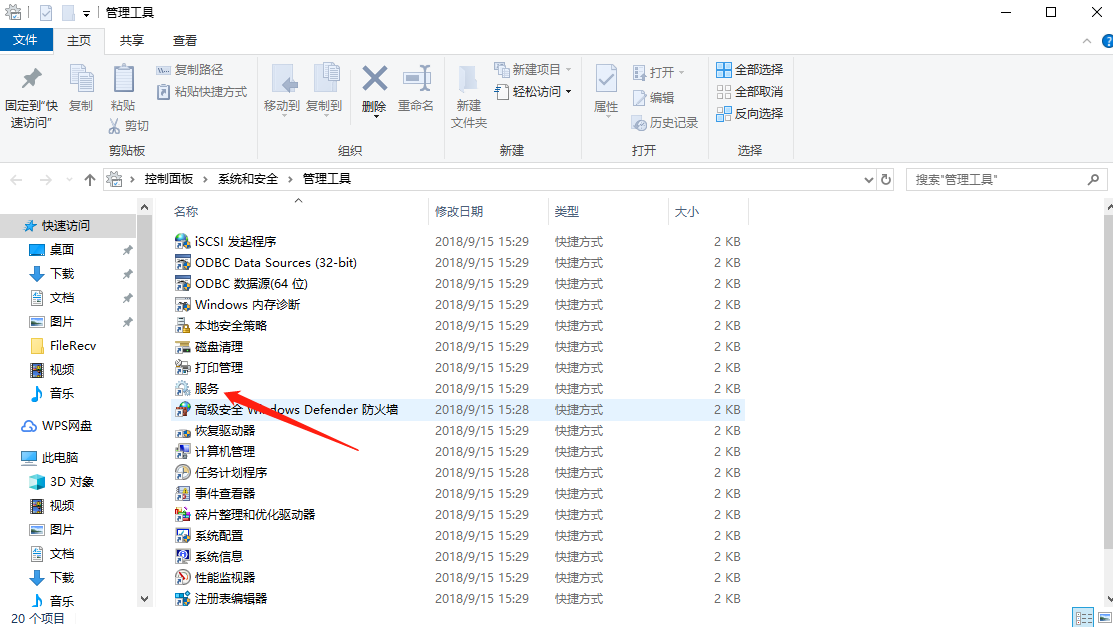This screenshot has height=627, width=1113.
Task: Click the Pin to Quick Access icon
Action: click(x=32, y=80)
